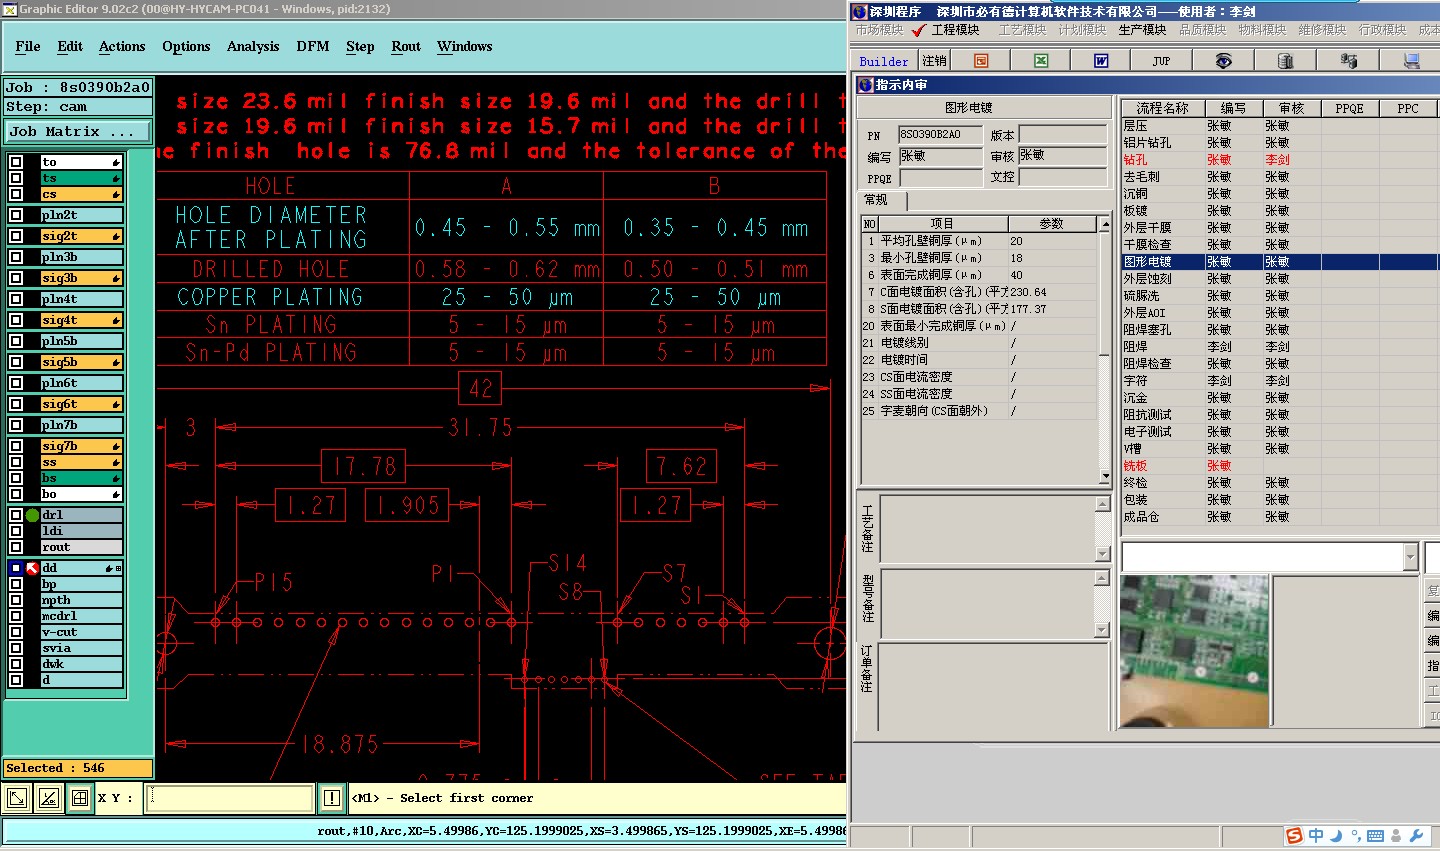The height and width of the screenshot is (851, 1440).
Task: Click the PowerPoint-style orange icon in toolbar
Action: [x=981, y=61]
